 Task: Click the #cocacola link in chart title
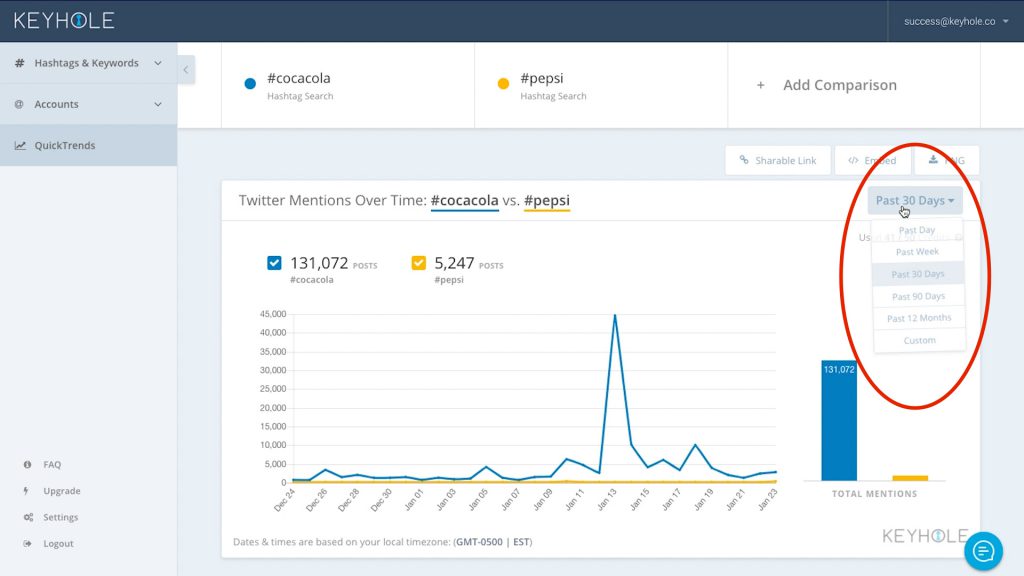point(464,200)
